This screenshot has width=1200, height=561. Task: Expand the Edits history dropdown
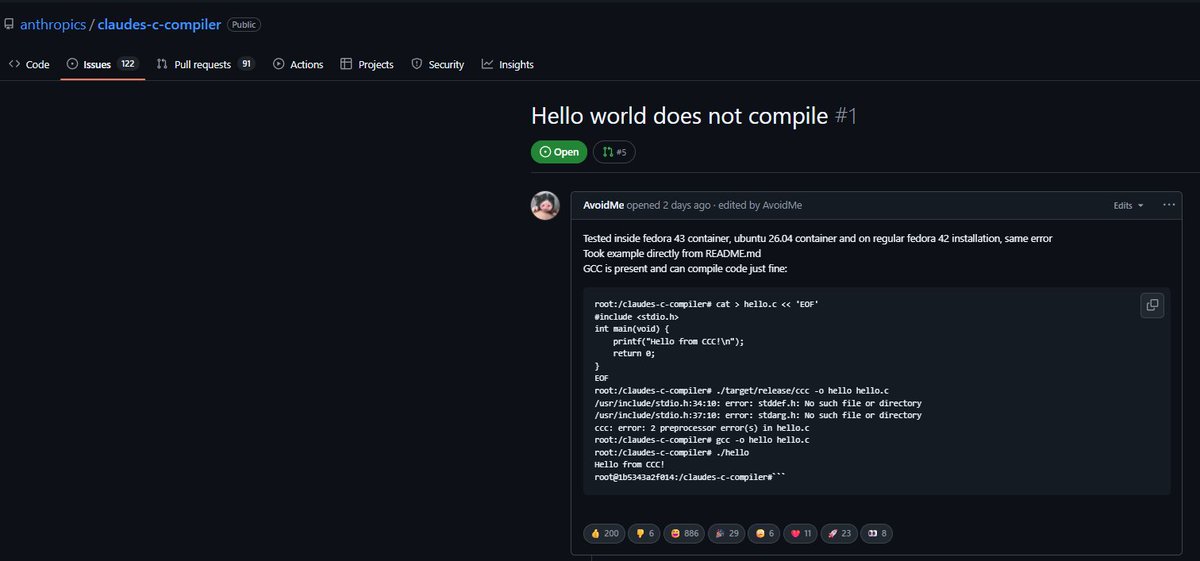click(1128, 205)
